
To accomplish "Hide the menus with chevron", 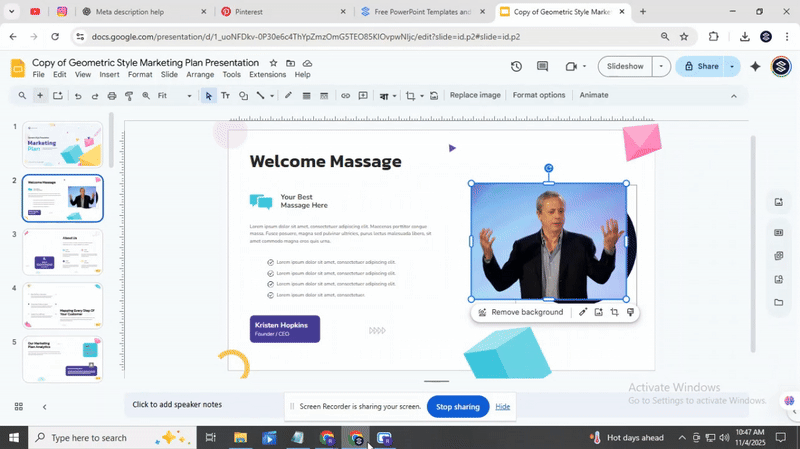I will tap(733, 96).
